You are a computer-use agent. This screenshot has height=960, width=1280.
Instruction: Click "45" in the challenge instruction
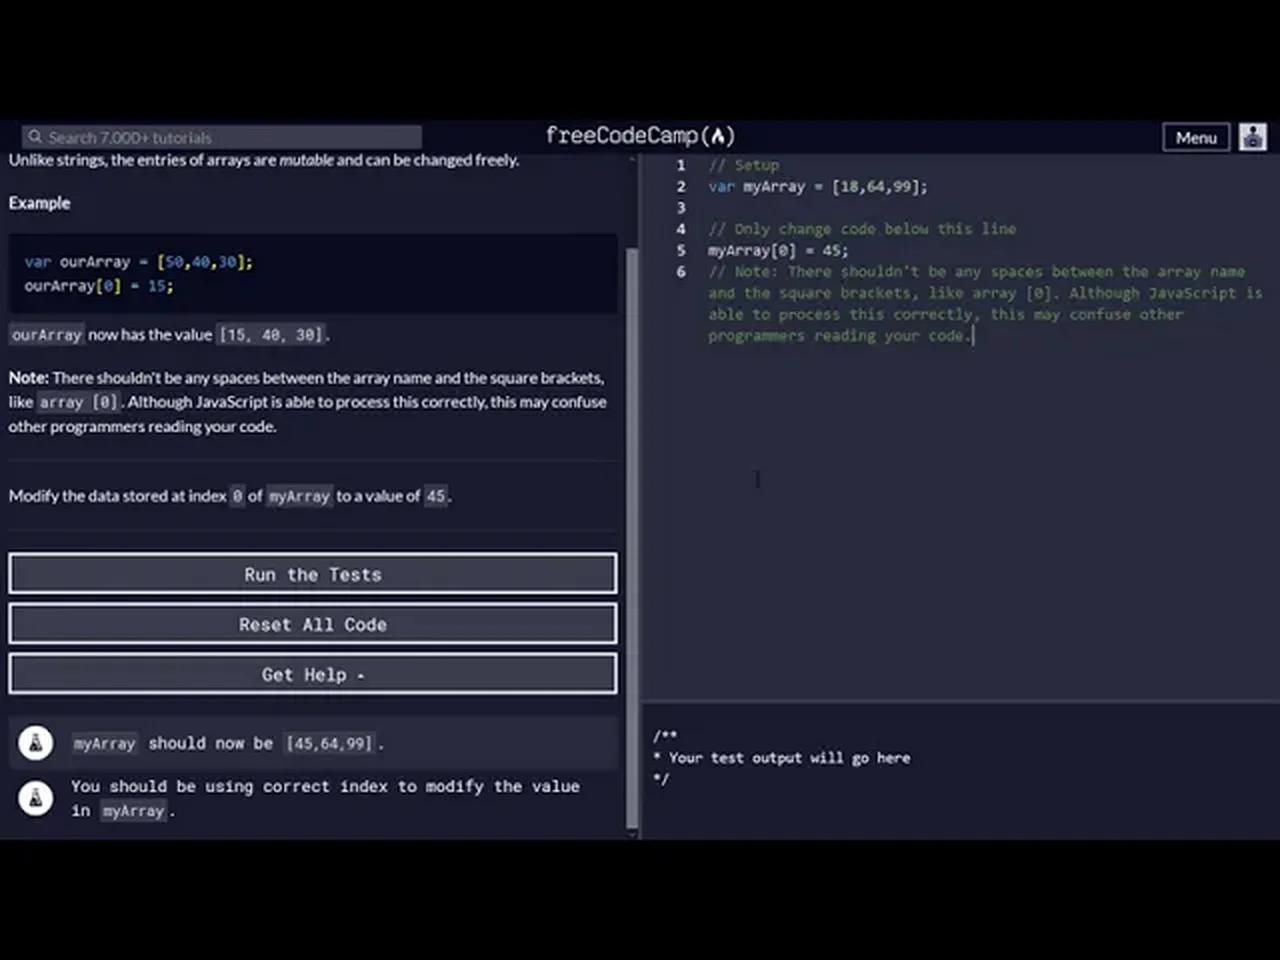(436, 496)
